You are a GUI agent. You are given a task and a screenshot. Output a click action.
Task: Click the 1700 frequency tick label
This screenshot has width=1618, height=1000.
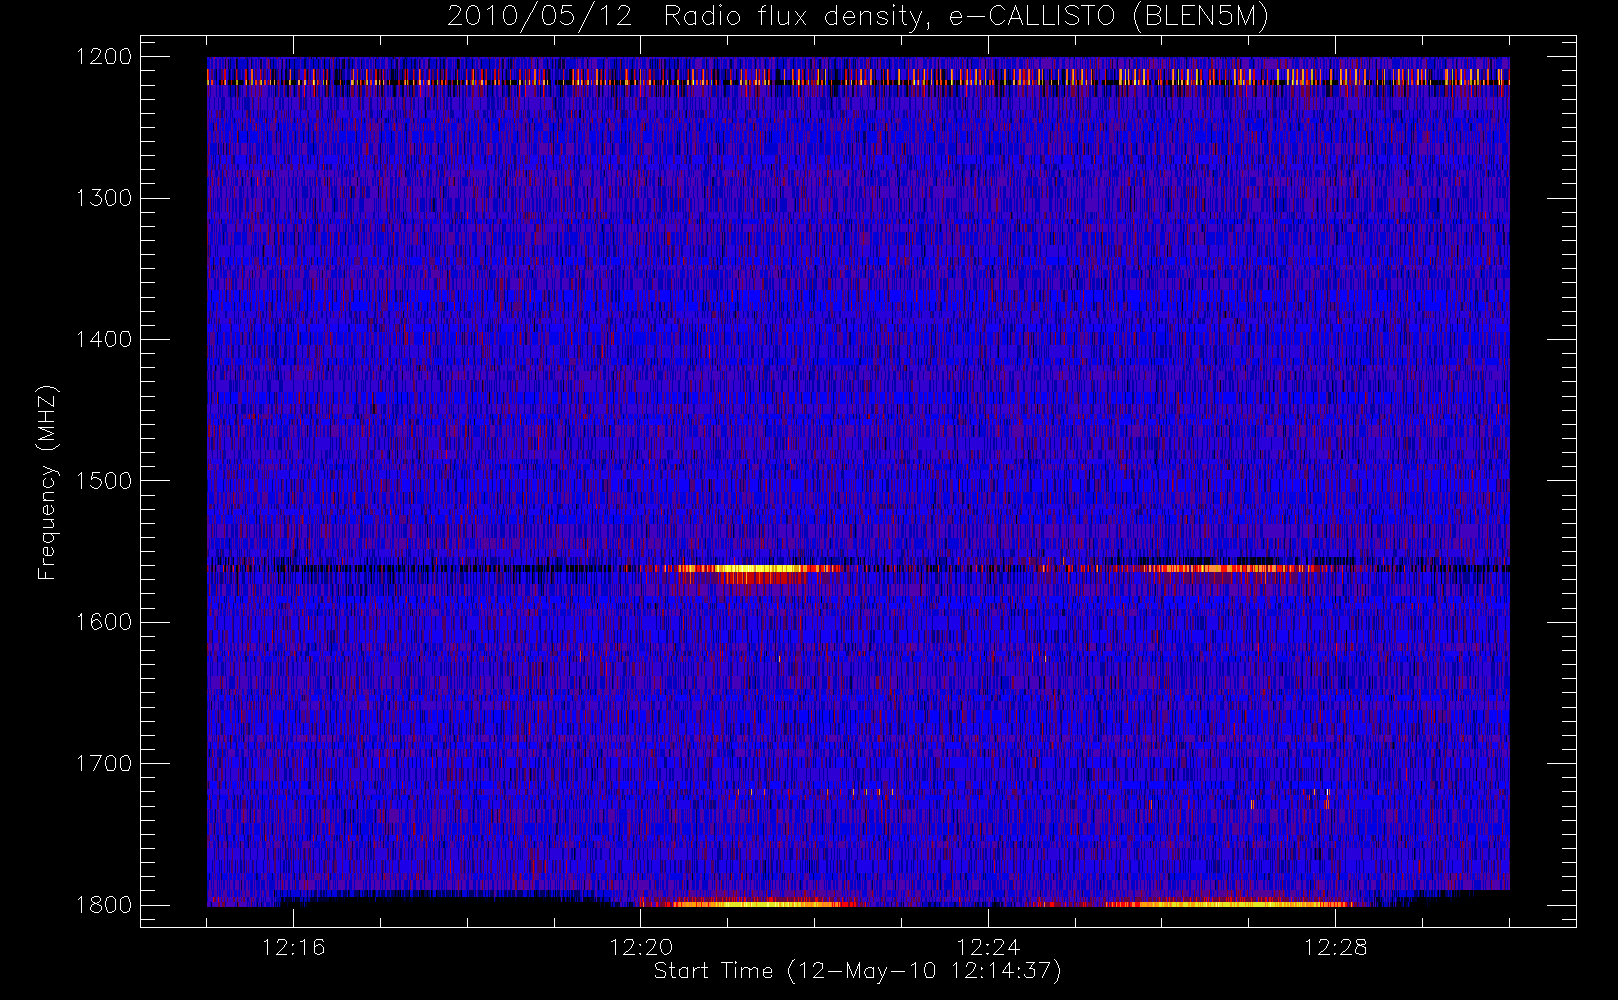pos(104,763)
